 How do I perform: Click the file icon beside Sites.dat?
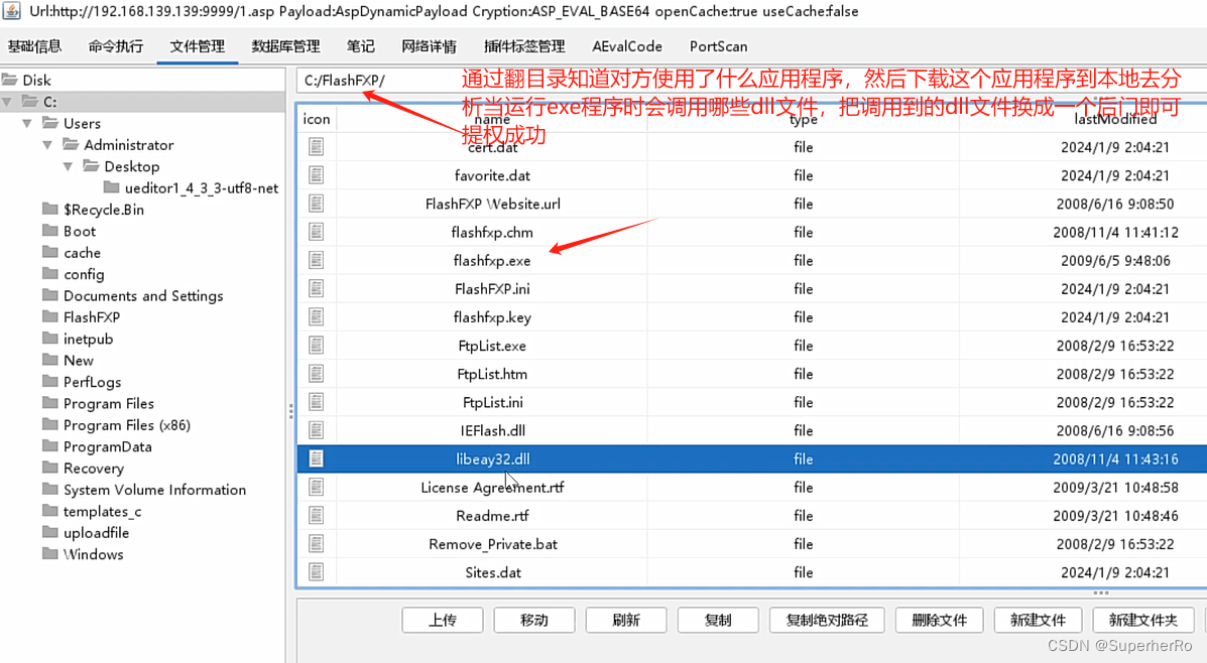point(316,573)
